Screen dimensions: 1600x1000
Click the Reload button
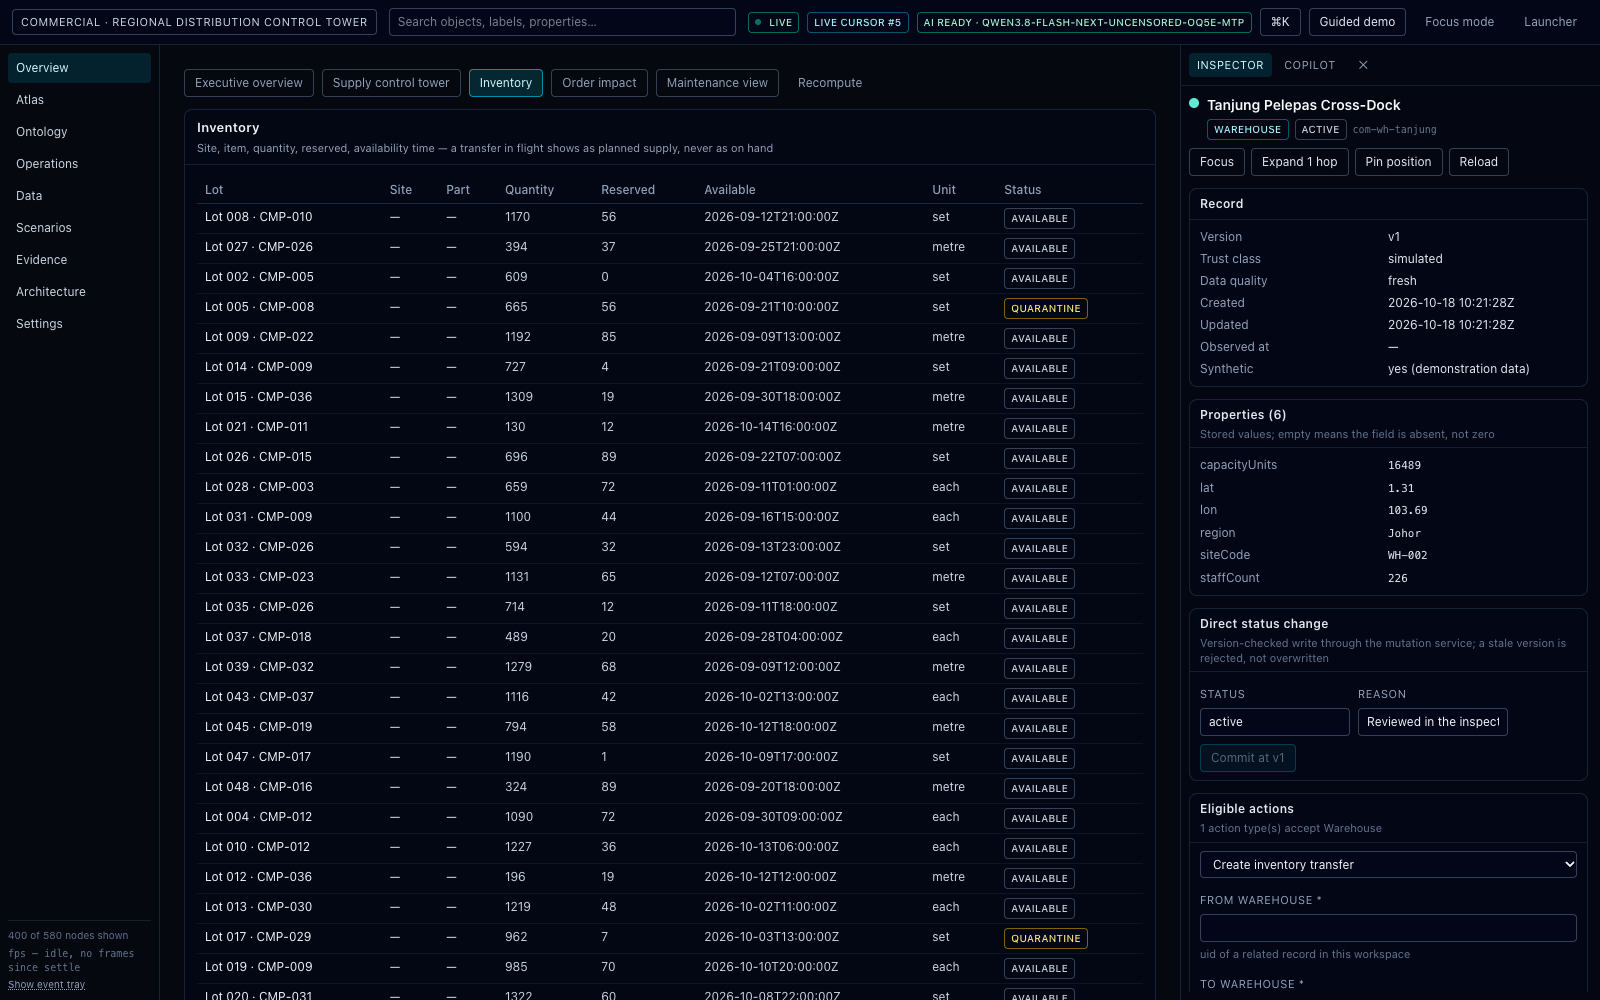tap(1478, 162)
